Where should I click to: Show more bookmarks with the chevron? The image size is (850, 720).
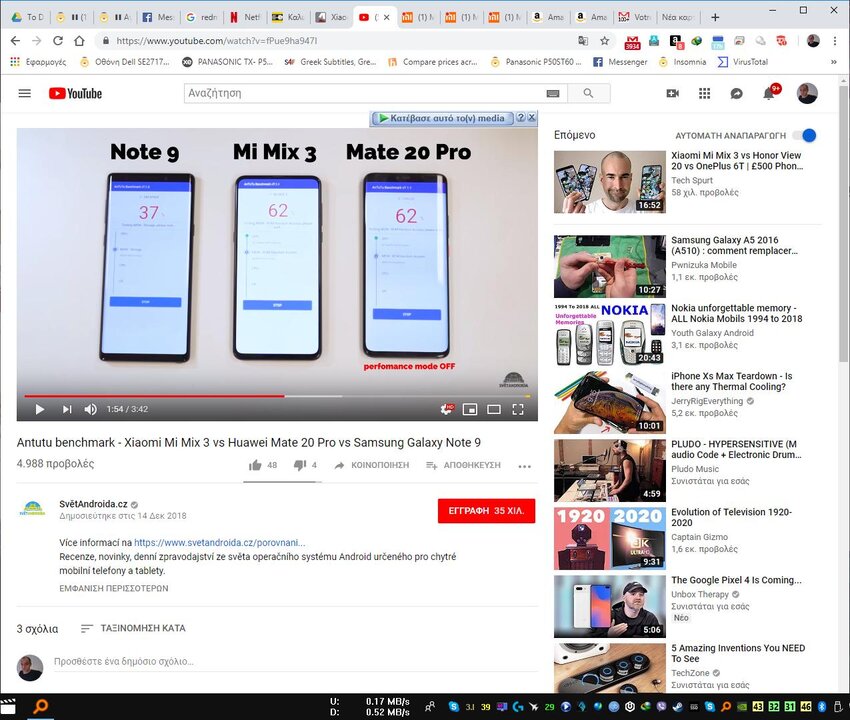click(834, 62)
